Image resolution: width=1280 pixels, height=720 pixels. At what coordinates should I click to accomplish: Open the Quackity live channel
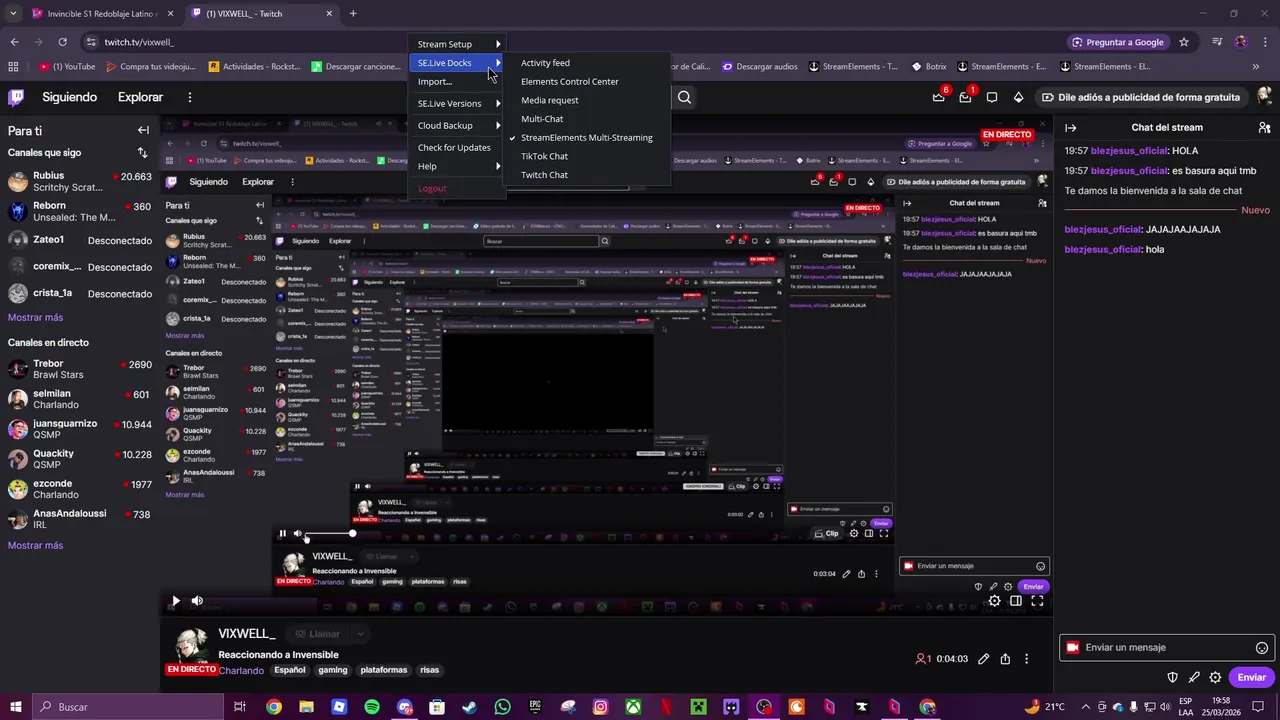(x=80, y=459)
